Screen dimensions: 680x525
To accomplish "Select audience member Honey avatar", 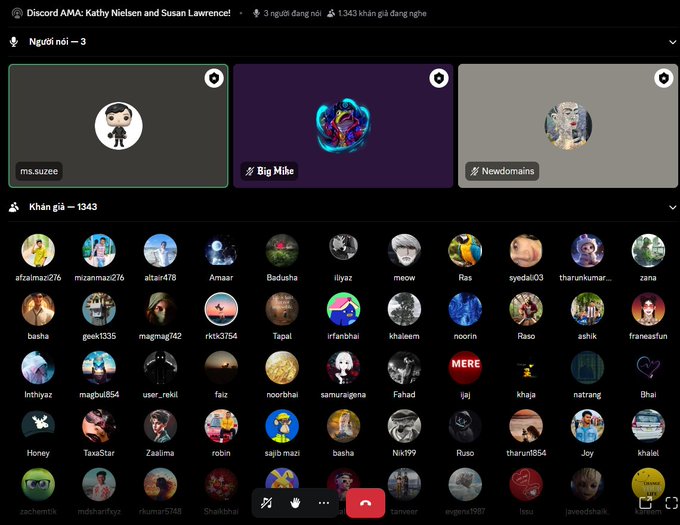I will tap(38, 426).
